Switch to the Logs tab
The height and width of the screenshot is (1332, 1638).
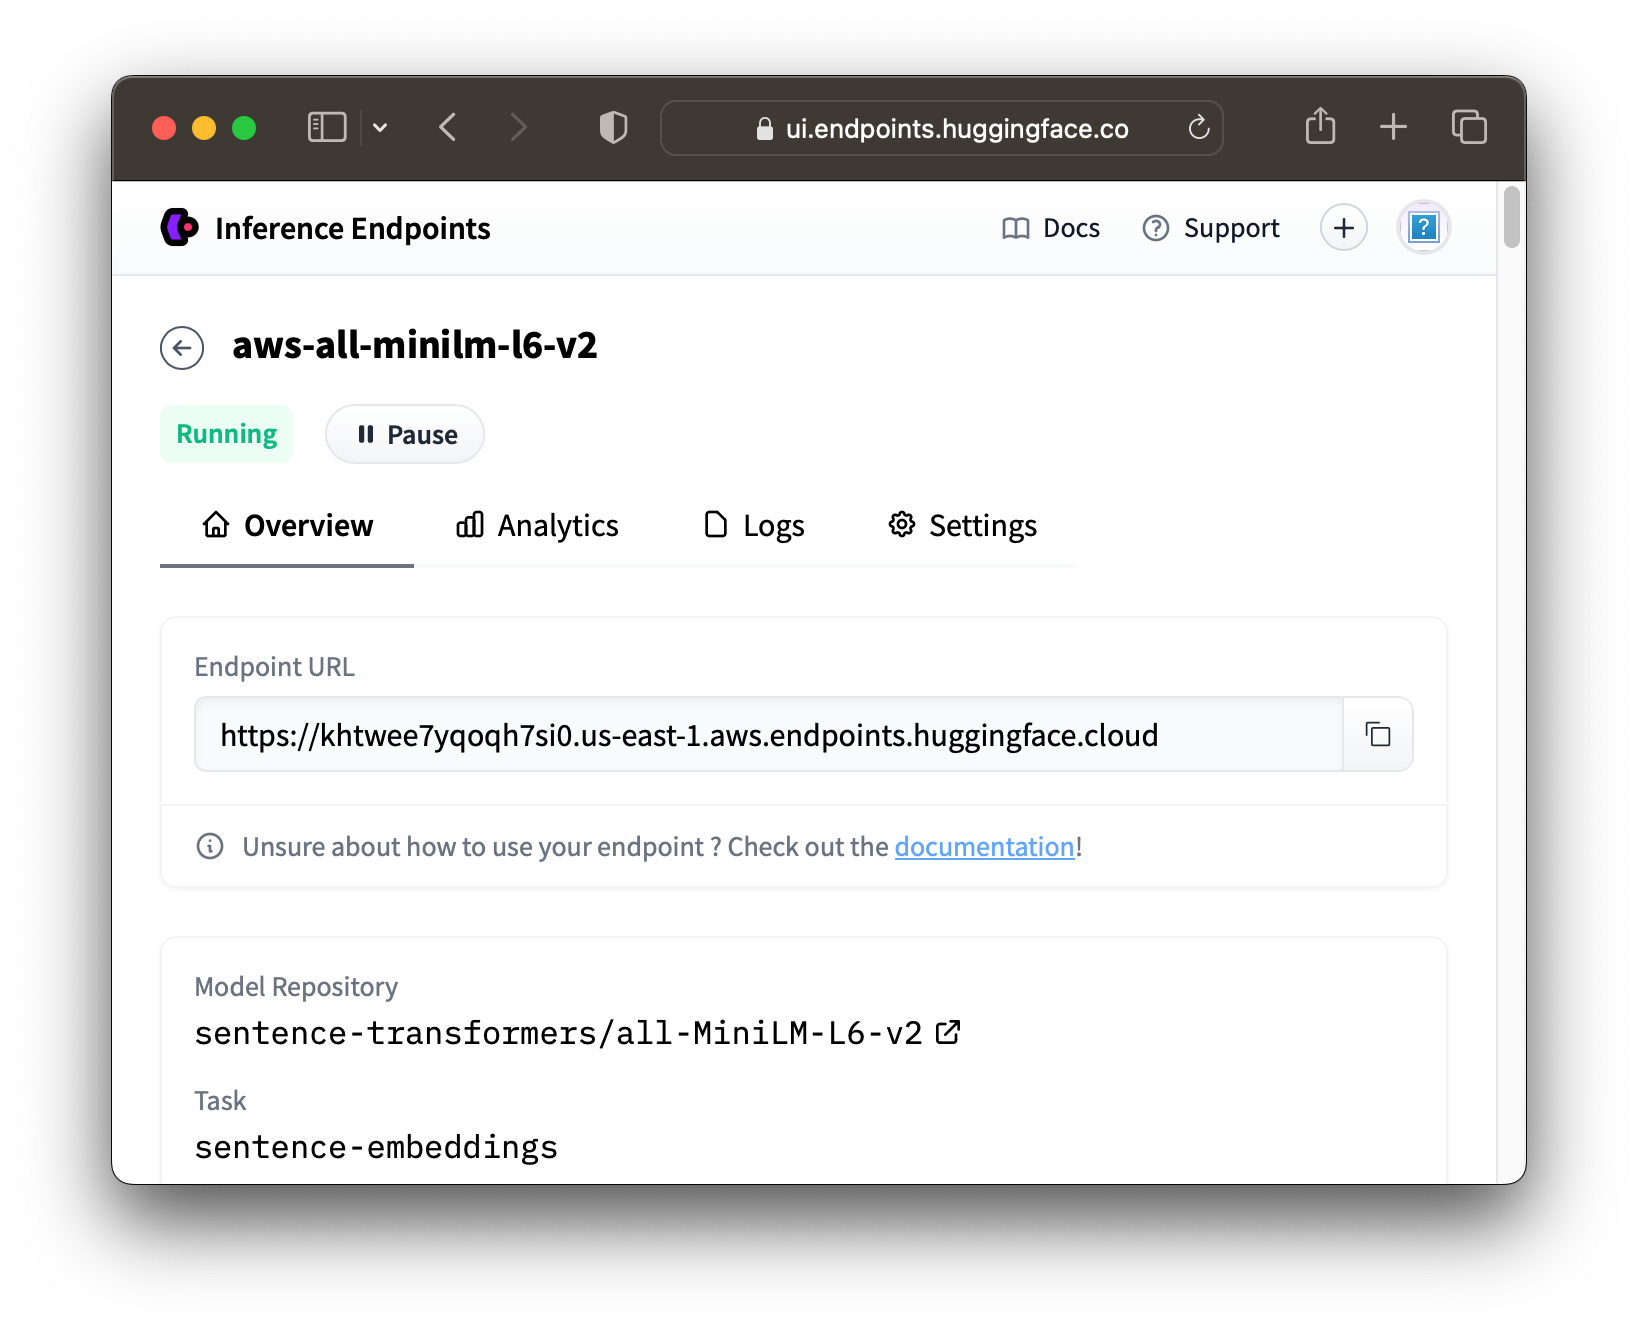click(754, 526)
